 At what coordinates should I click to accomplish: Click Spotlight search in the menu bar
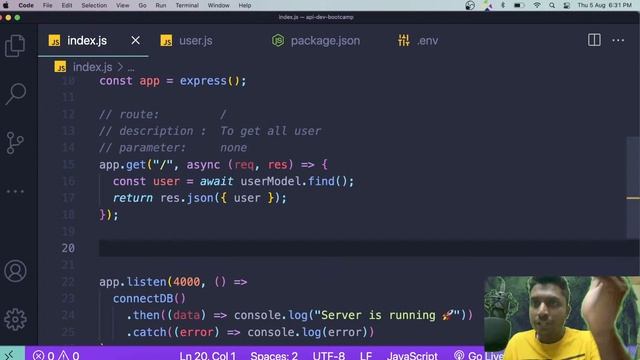(x=552, y=5)
